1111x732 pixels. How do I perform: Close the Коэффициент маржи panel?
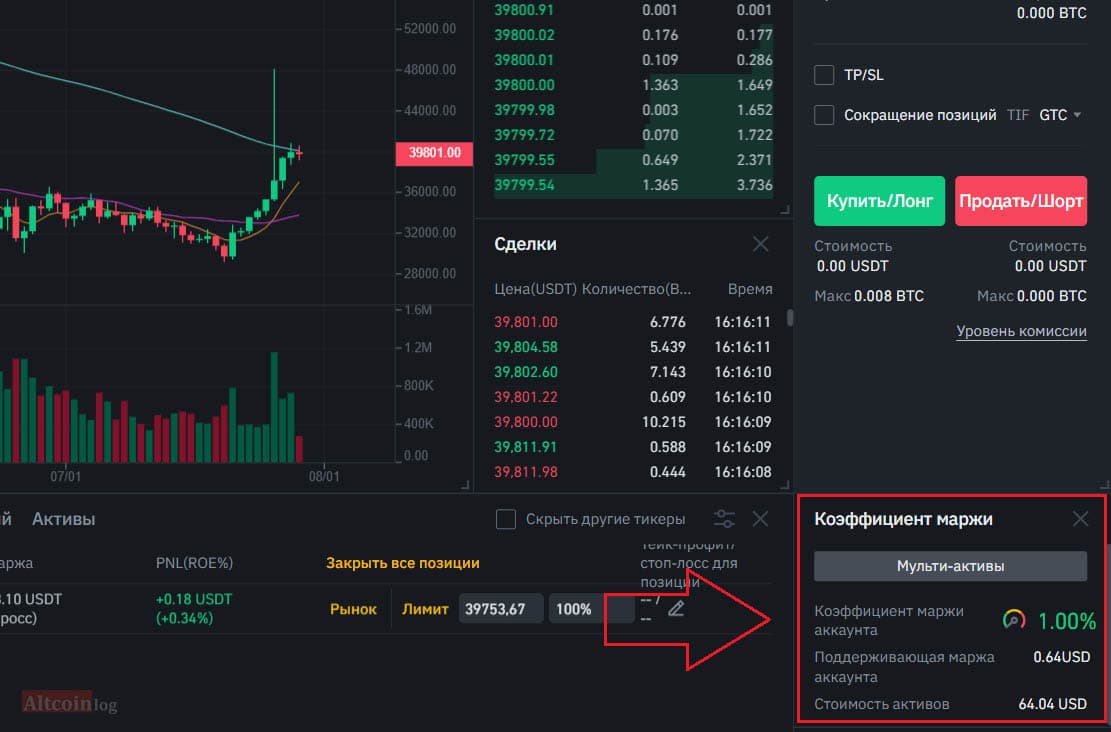click(1080, 519)
